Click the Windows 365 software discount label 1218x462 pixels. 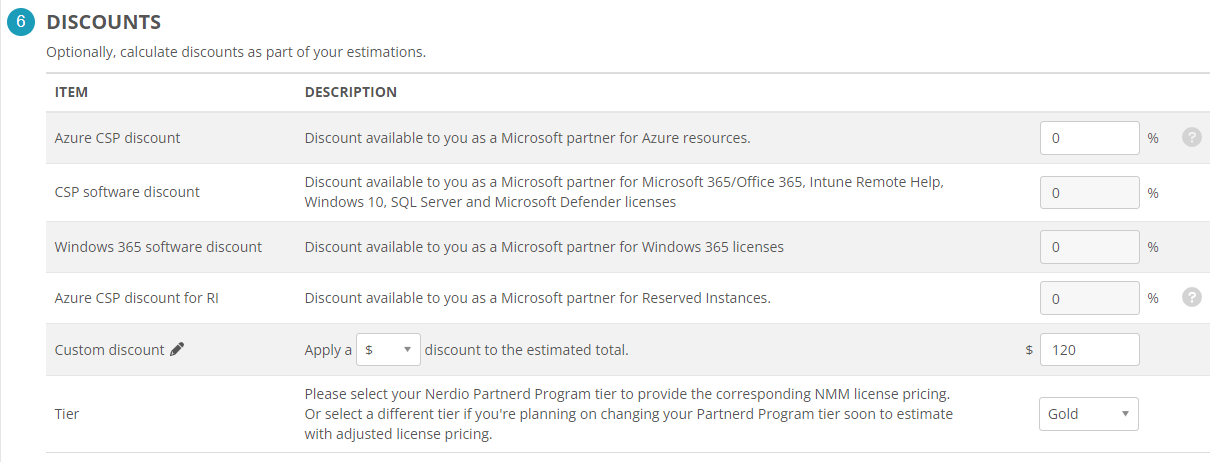158,247
